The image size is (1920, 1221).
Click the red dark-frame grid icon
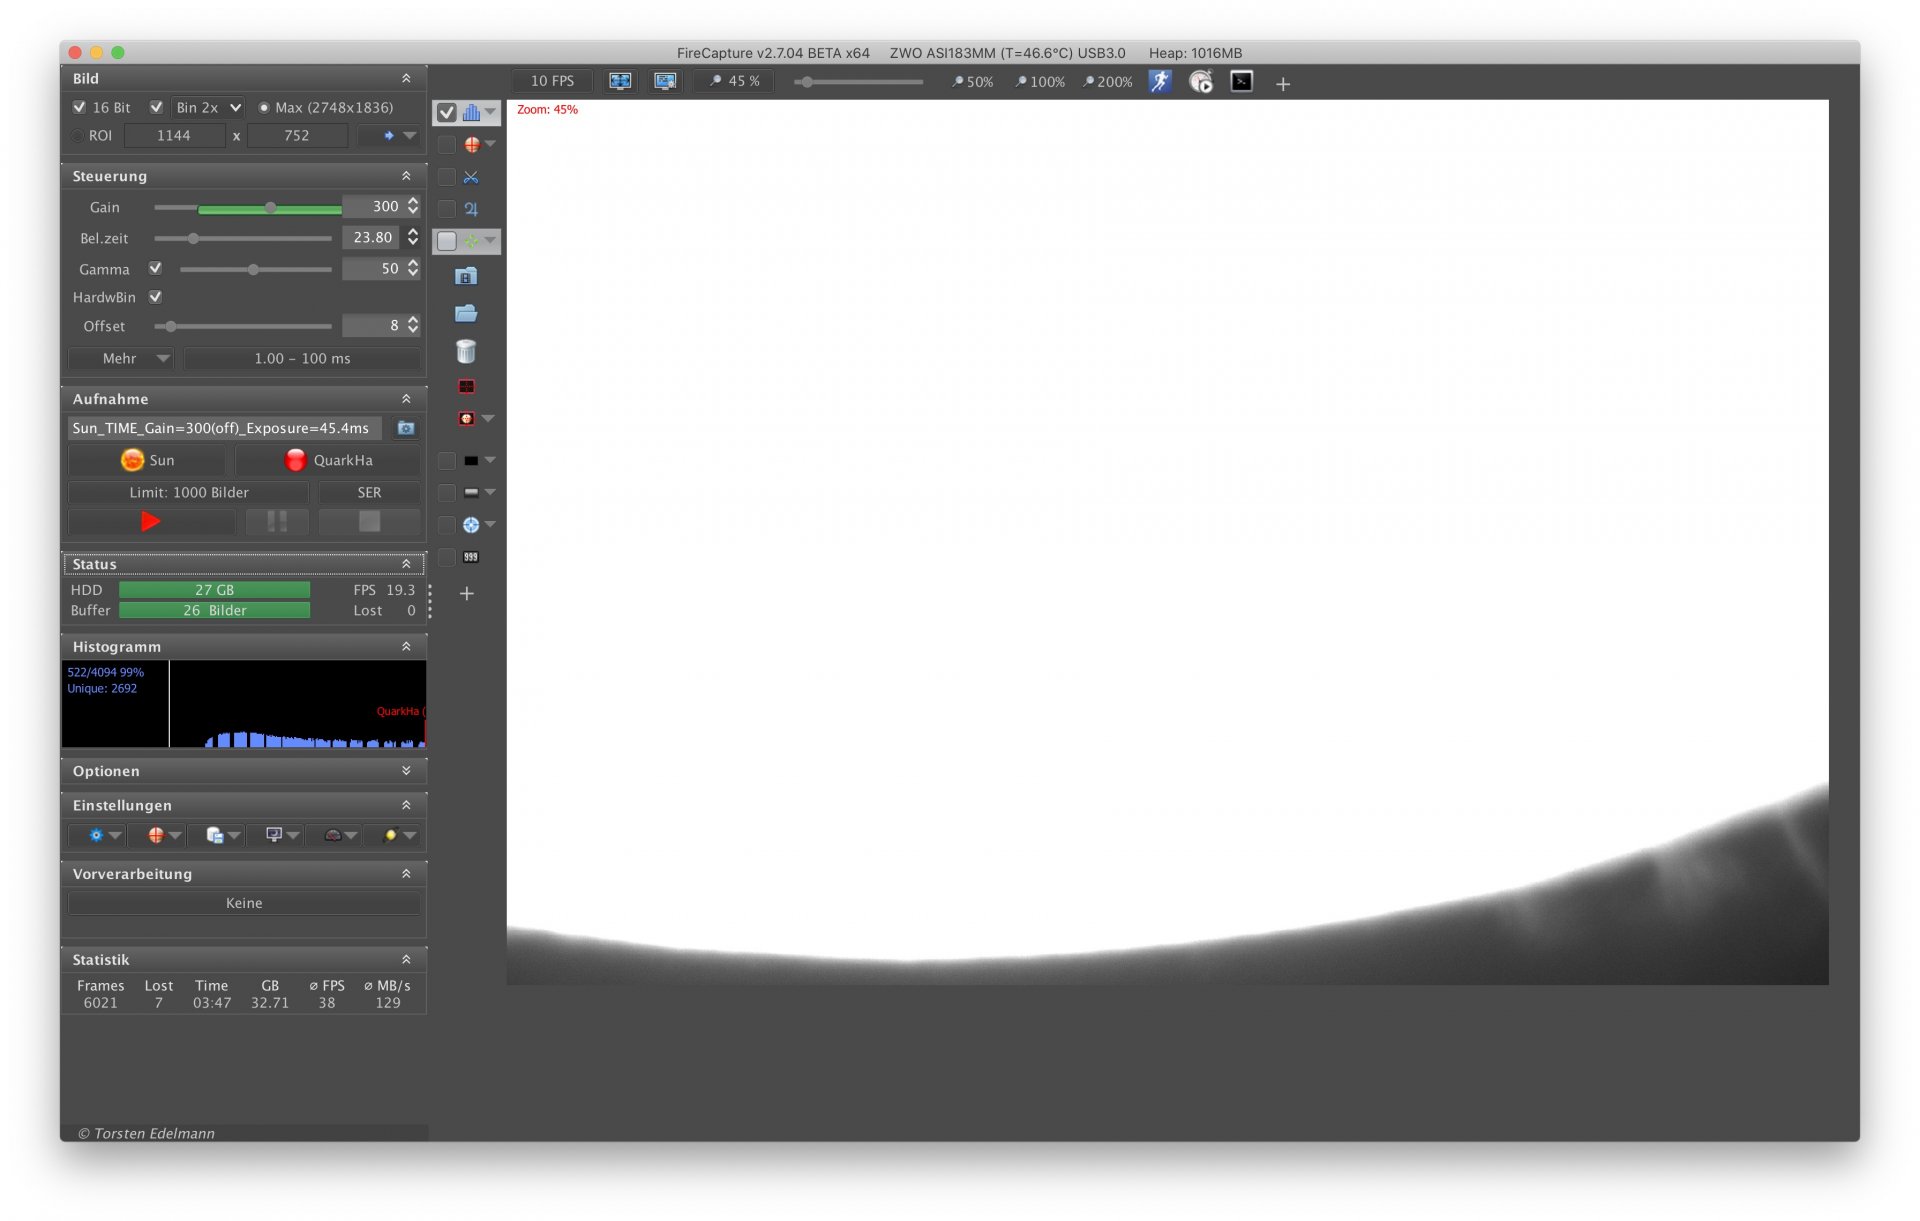point(466,386)
